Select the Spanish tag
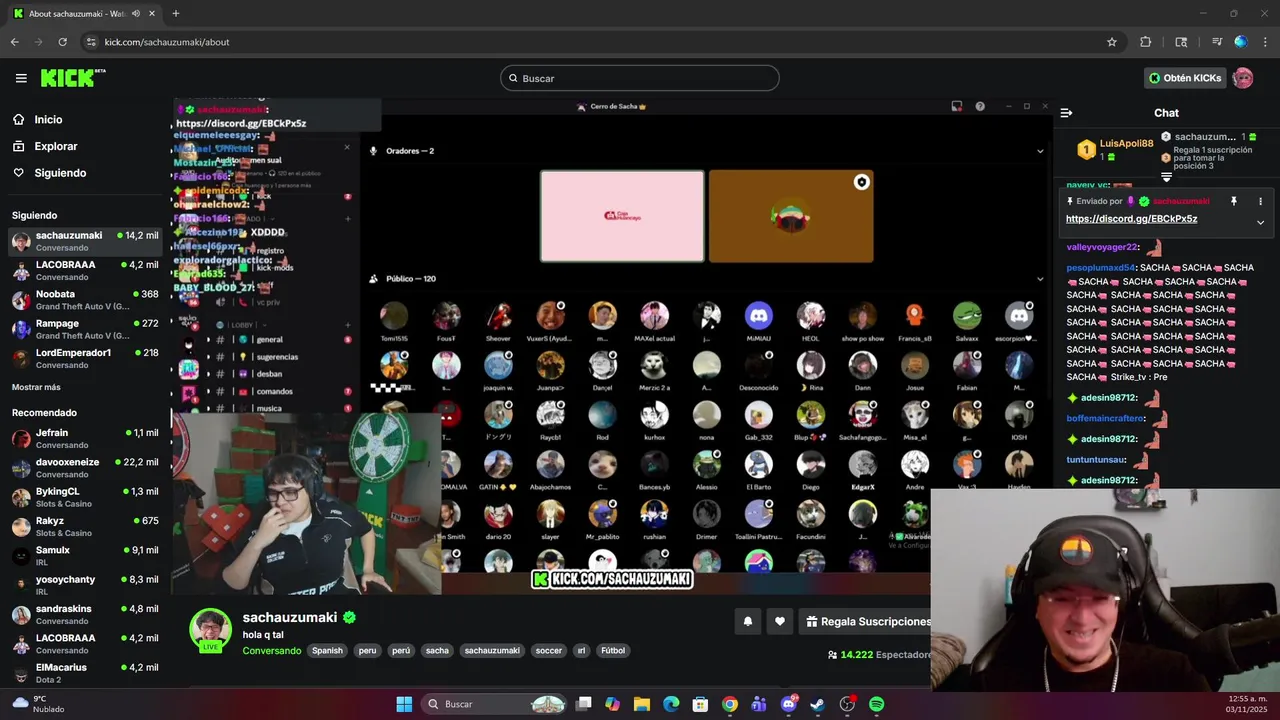Screen dimensions: 1280x720 [x=327, y=651]
